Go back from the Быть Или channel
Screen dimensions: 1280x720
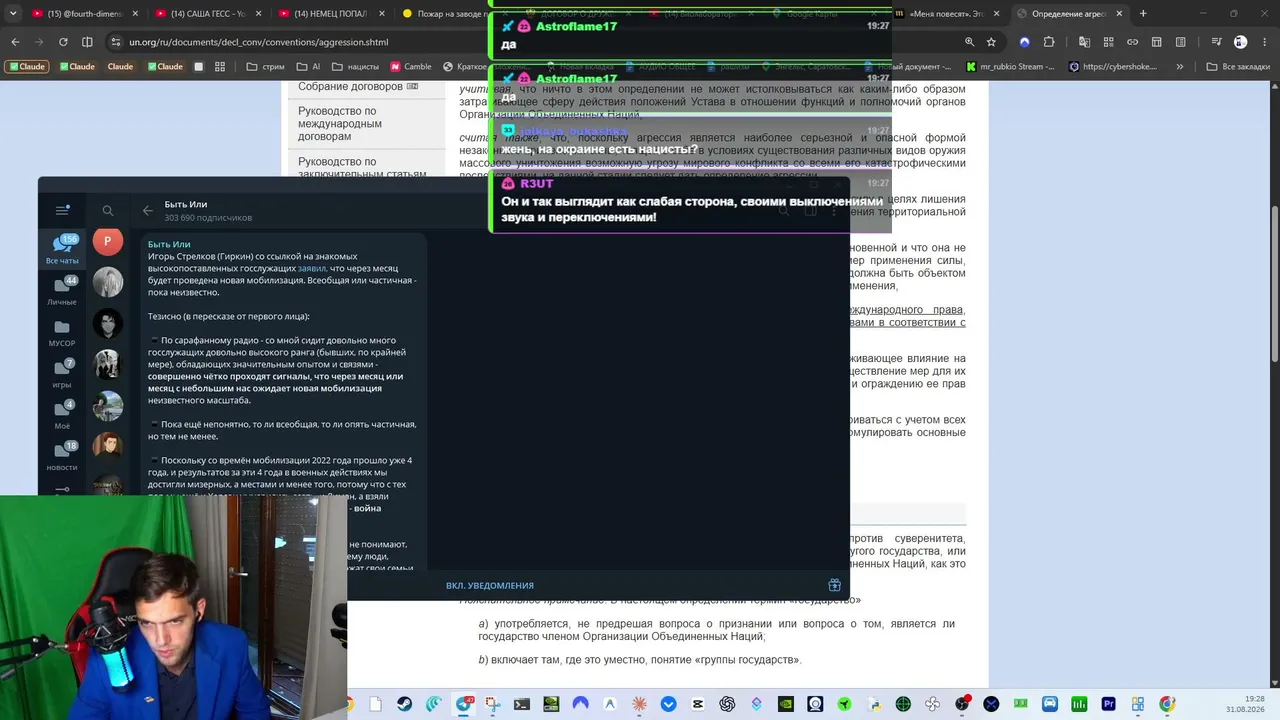tap(148, 210)
